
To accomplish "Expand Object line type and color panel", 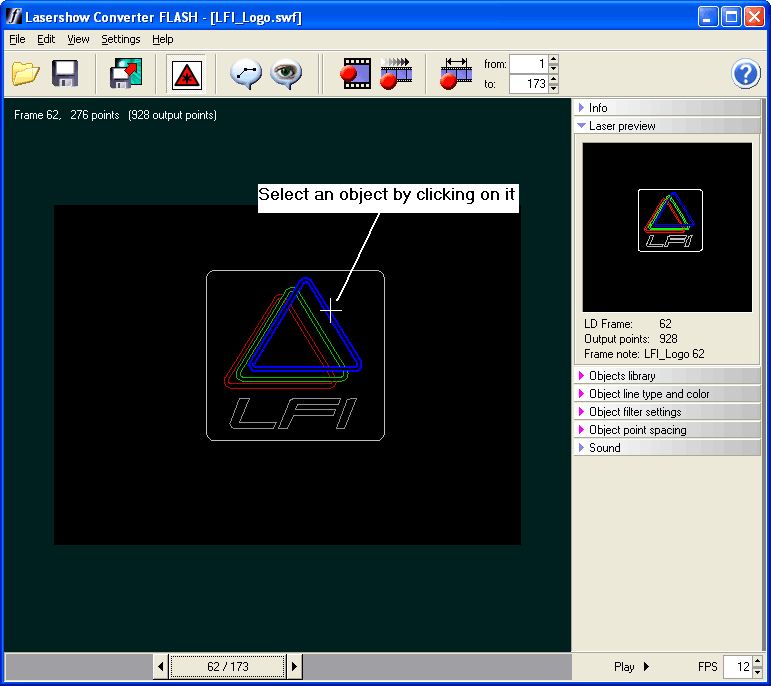I will (x=667, y=394).
